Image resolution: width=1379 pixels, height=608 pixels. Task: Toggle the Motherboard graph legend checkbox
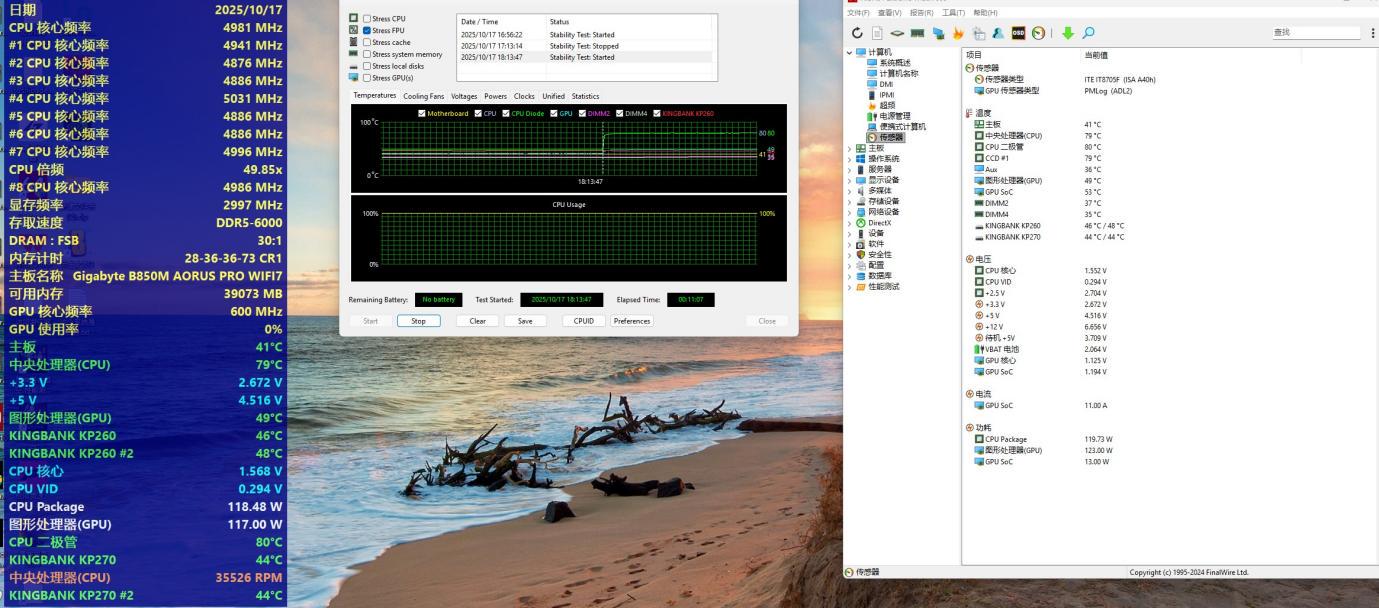(x=422, y=113)
